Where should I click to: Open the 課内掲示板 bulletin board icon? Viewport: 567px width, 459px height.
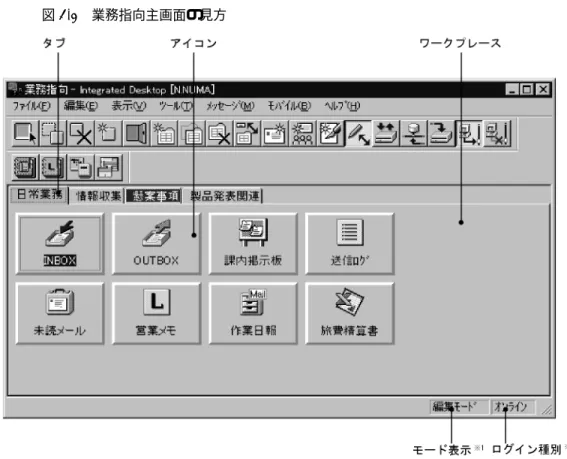click(253, 243)
